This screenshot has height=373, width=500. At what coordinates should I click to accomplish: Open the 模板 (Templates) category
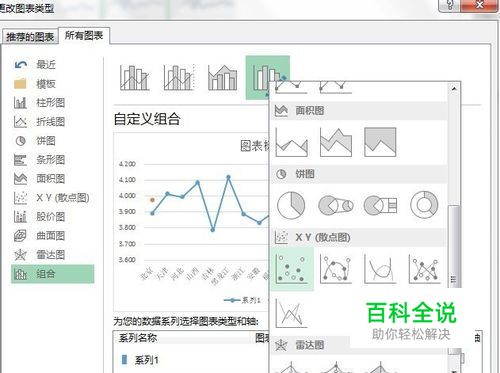[x=53, y=84]
